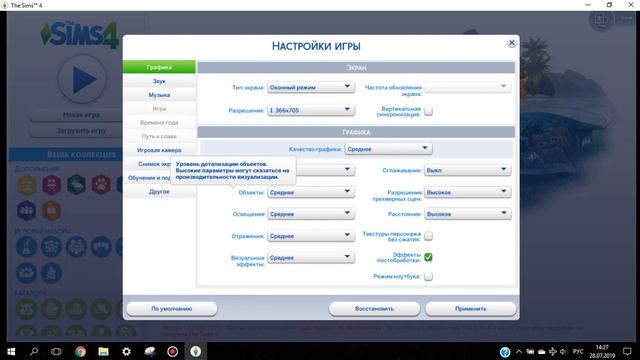Expand the Качество графики dropdown
640x360 pixels.
[388, 149]
